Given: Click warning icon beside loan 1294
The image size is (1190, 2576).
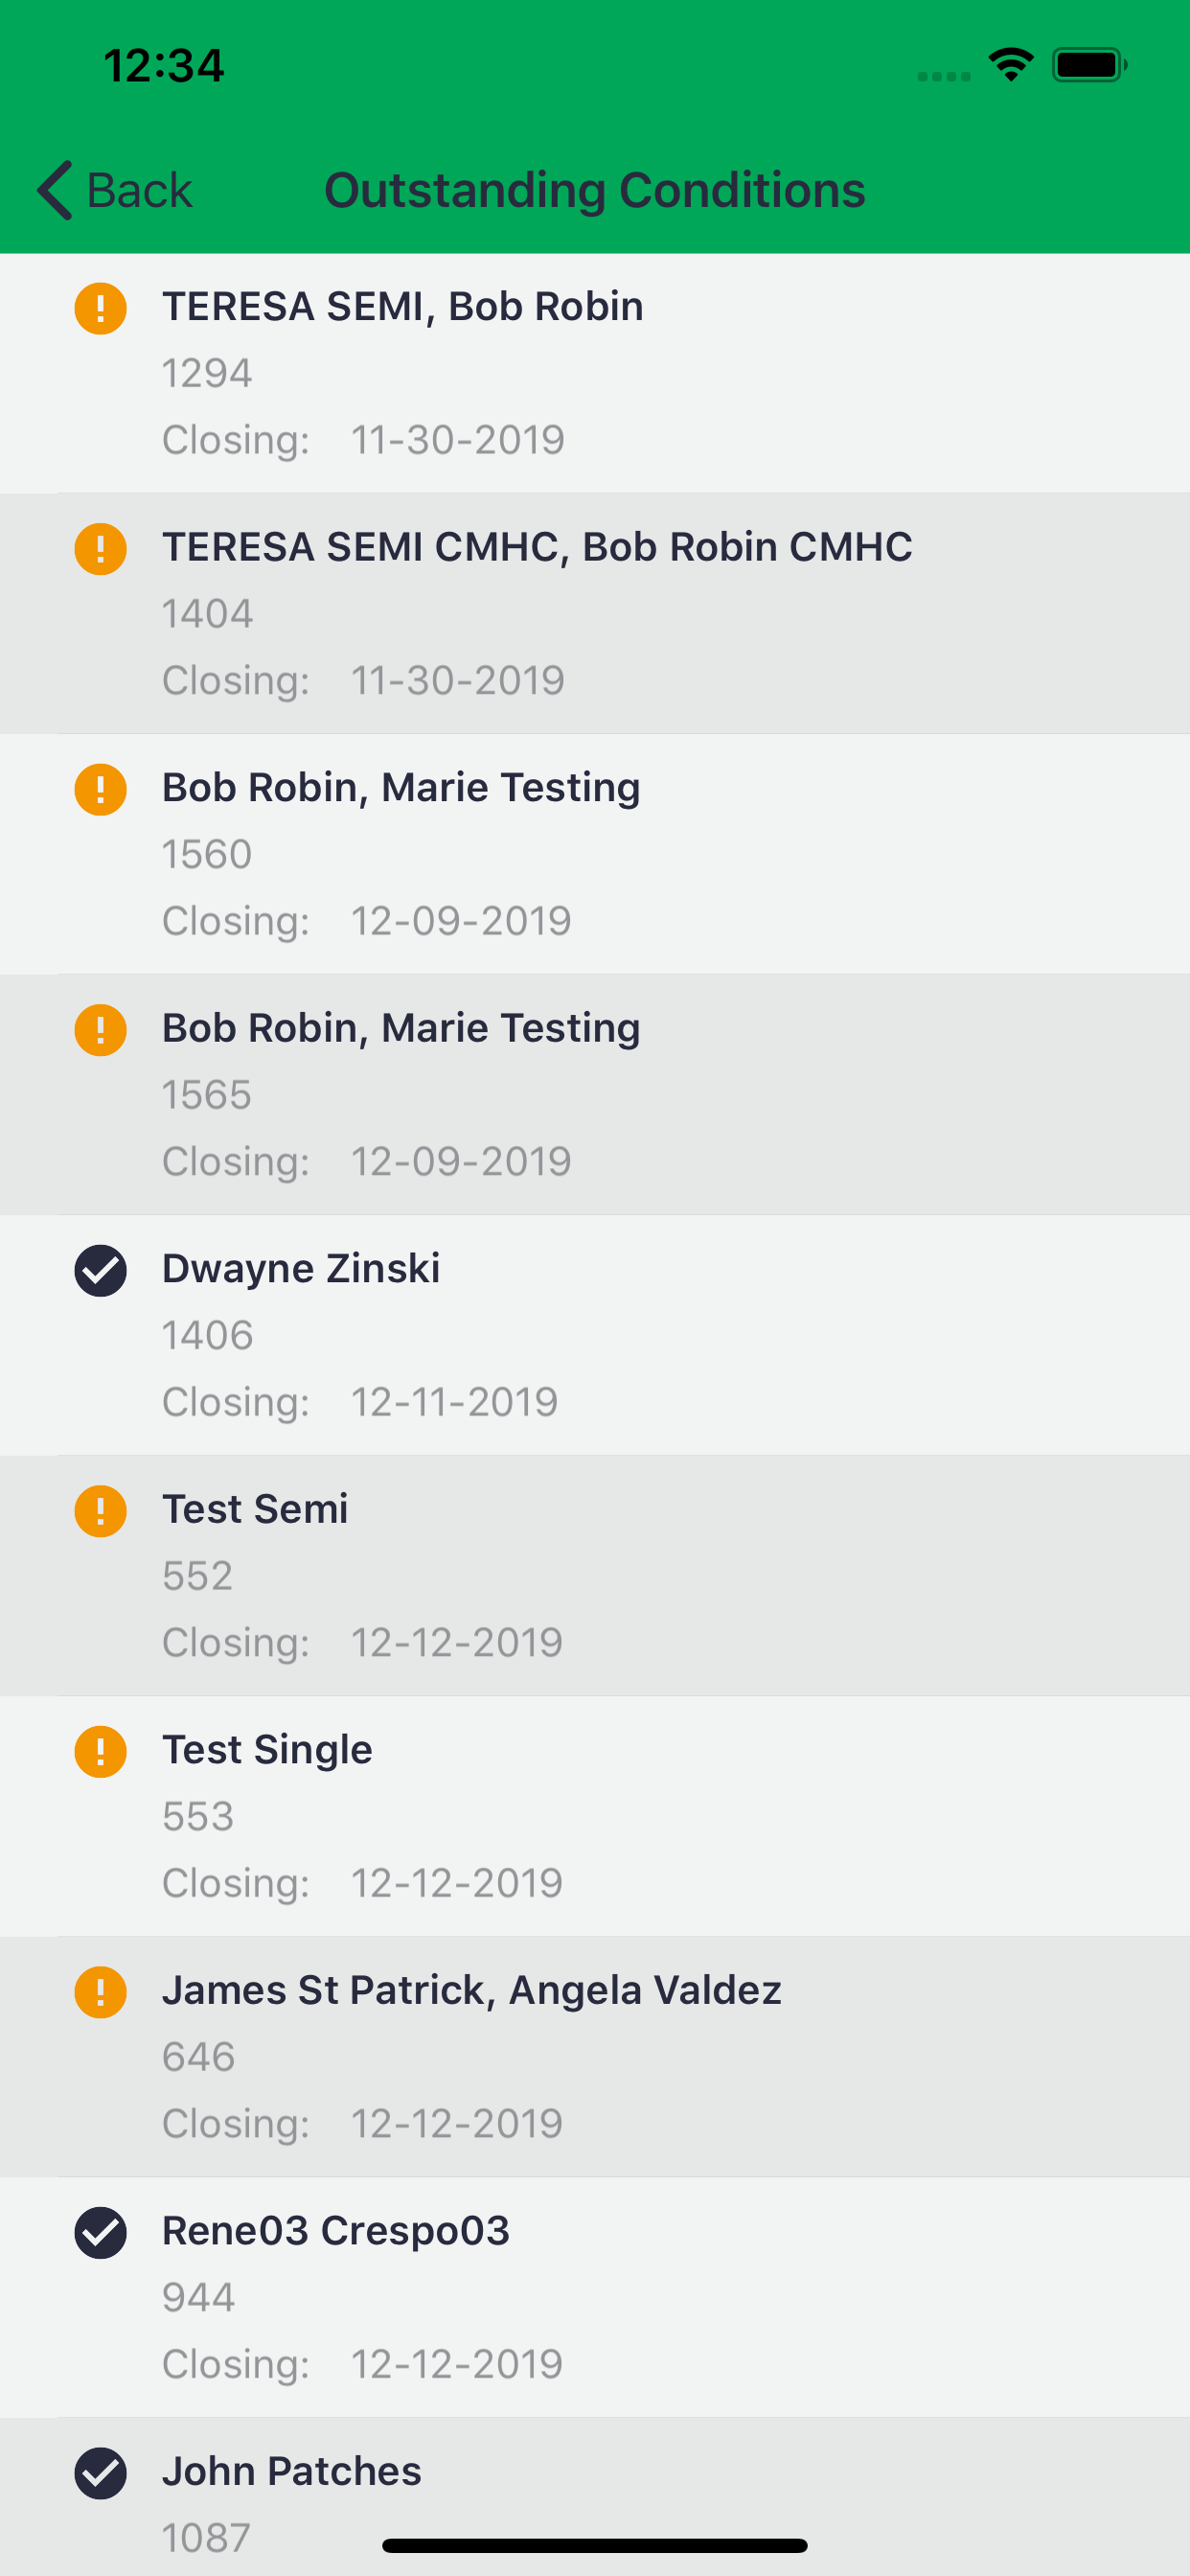Looking at the screenshot, I should coord(100,308).
